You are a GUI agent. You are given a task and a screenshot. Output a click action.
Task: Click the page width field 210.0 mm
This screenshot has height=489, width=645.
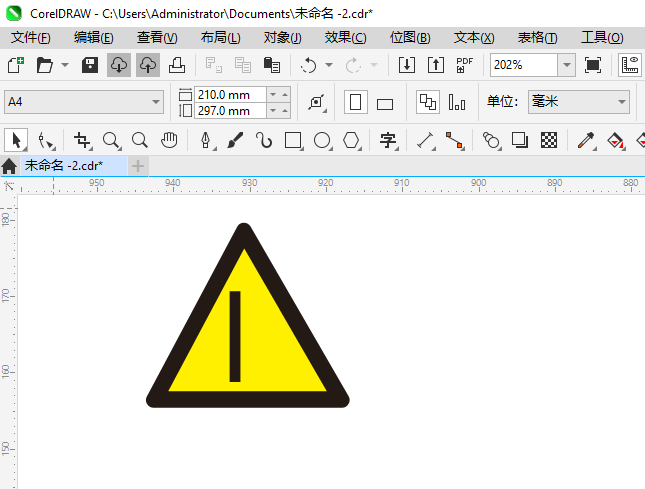[x=230, y=95]
